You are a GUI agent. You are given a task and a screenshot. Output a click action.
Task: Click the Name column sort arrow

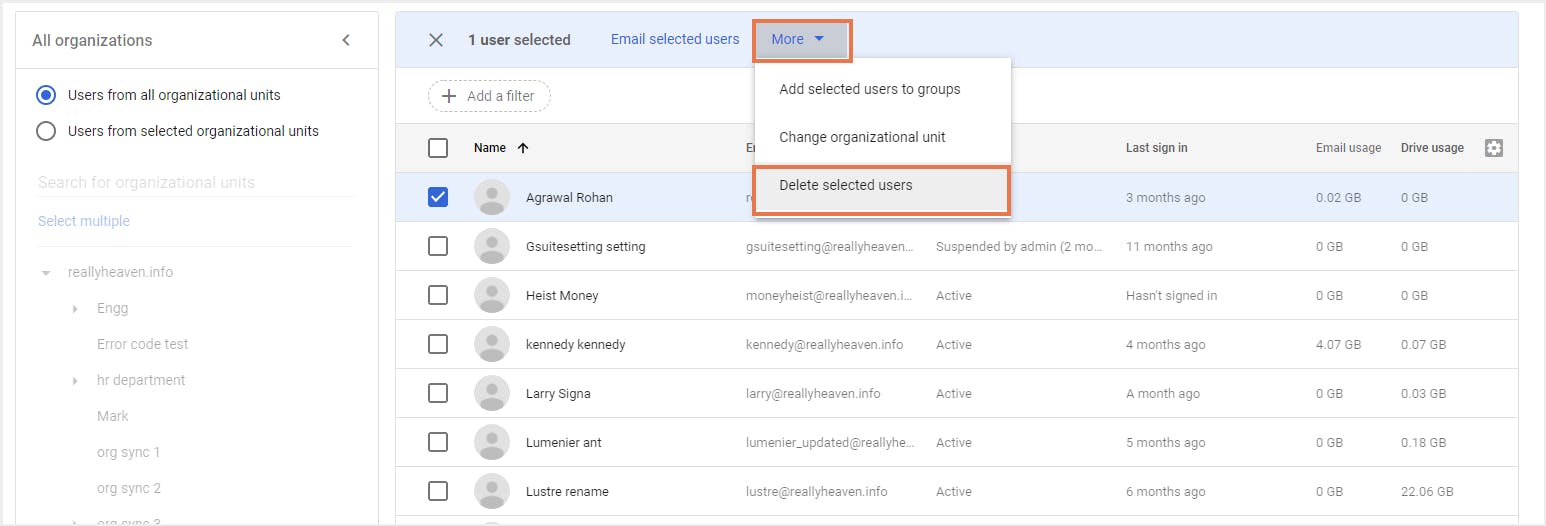pos(522,148)
